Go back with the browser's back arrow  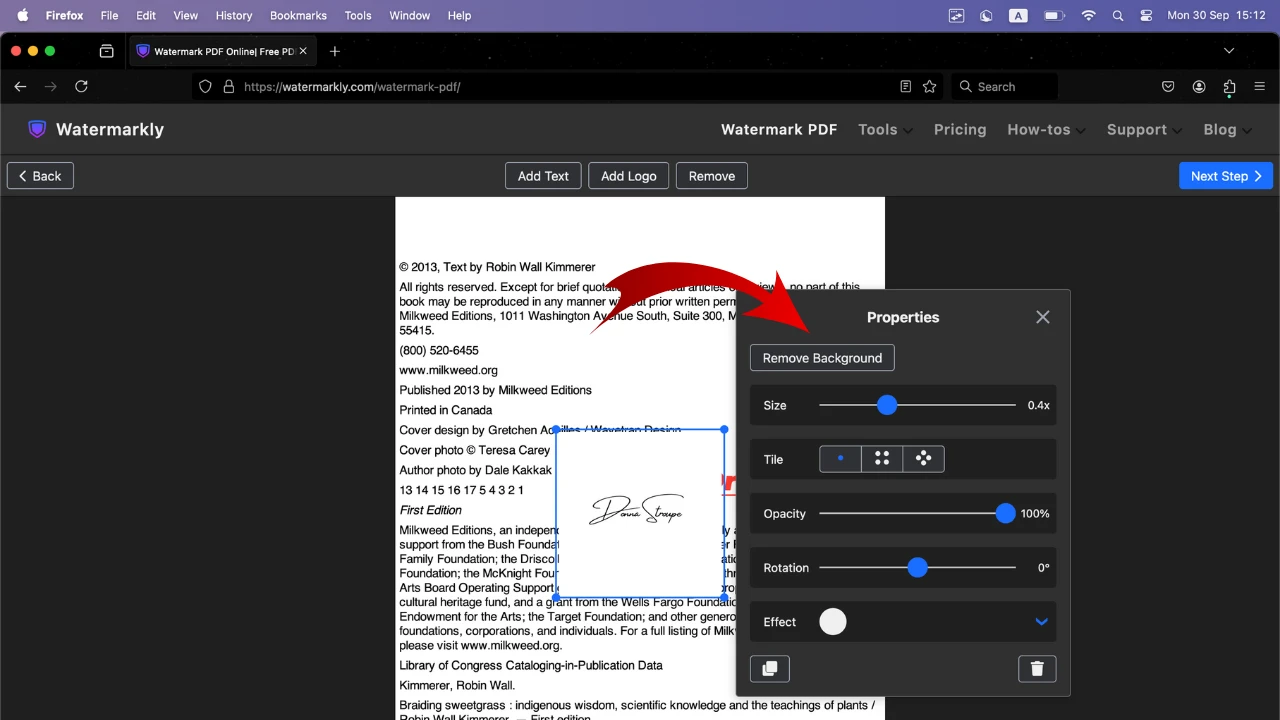point(20,87)
